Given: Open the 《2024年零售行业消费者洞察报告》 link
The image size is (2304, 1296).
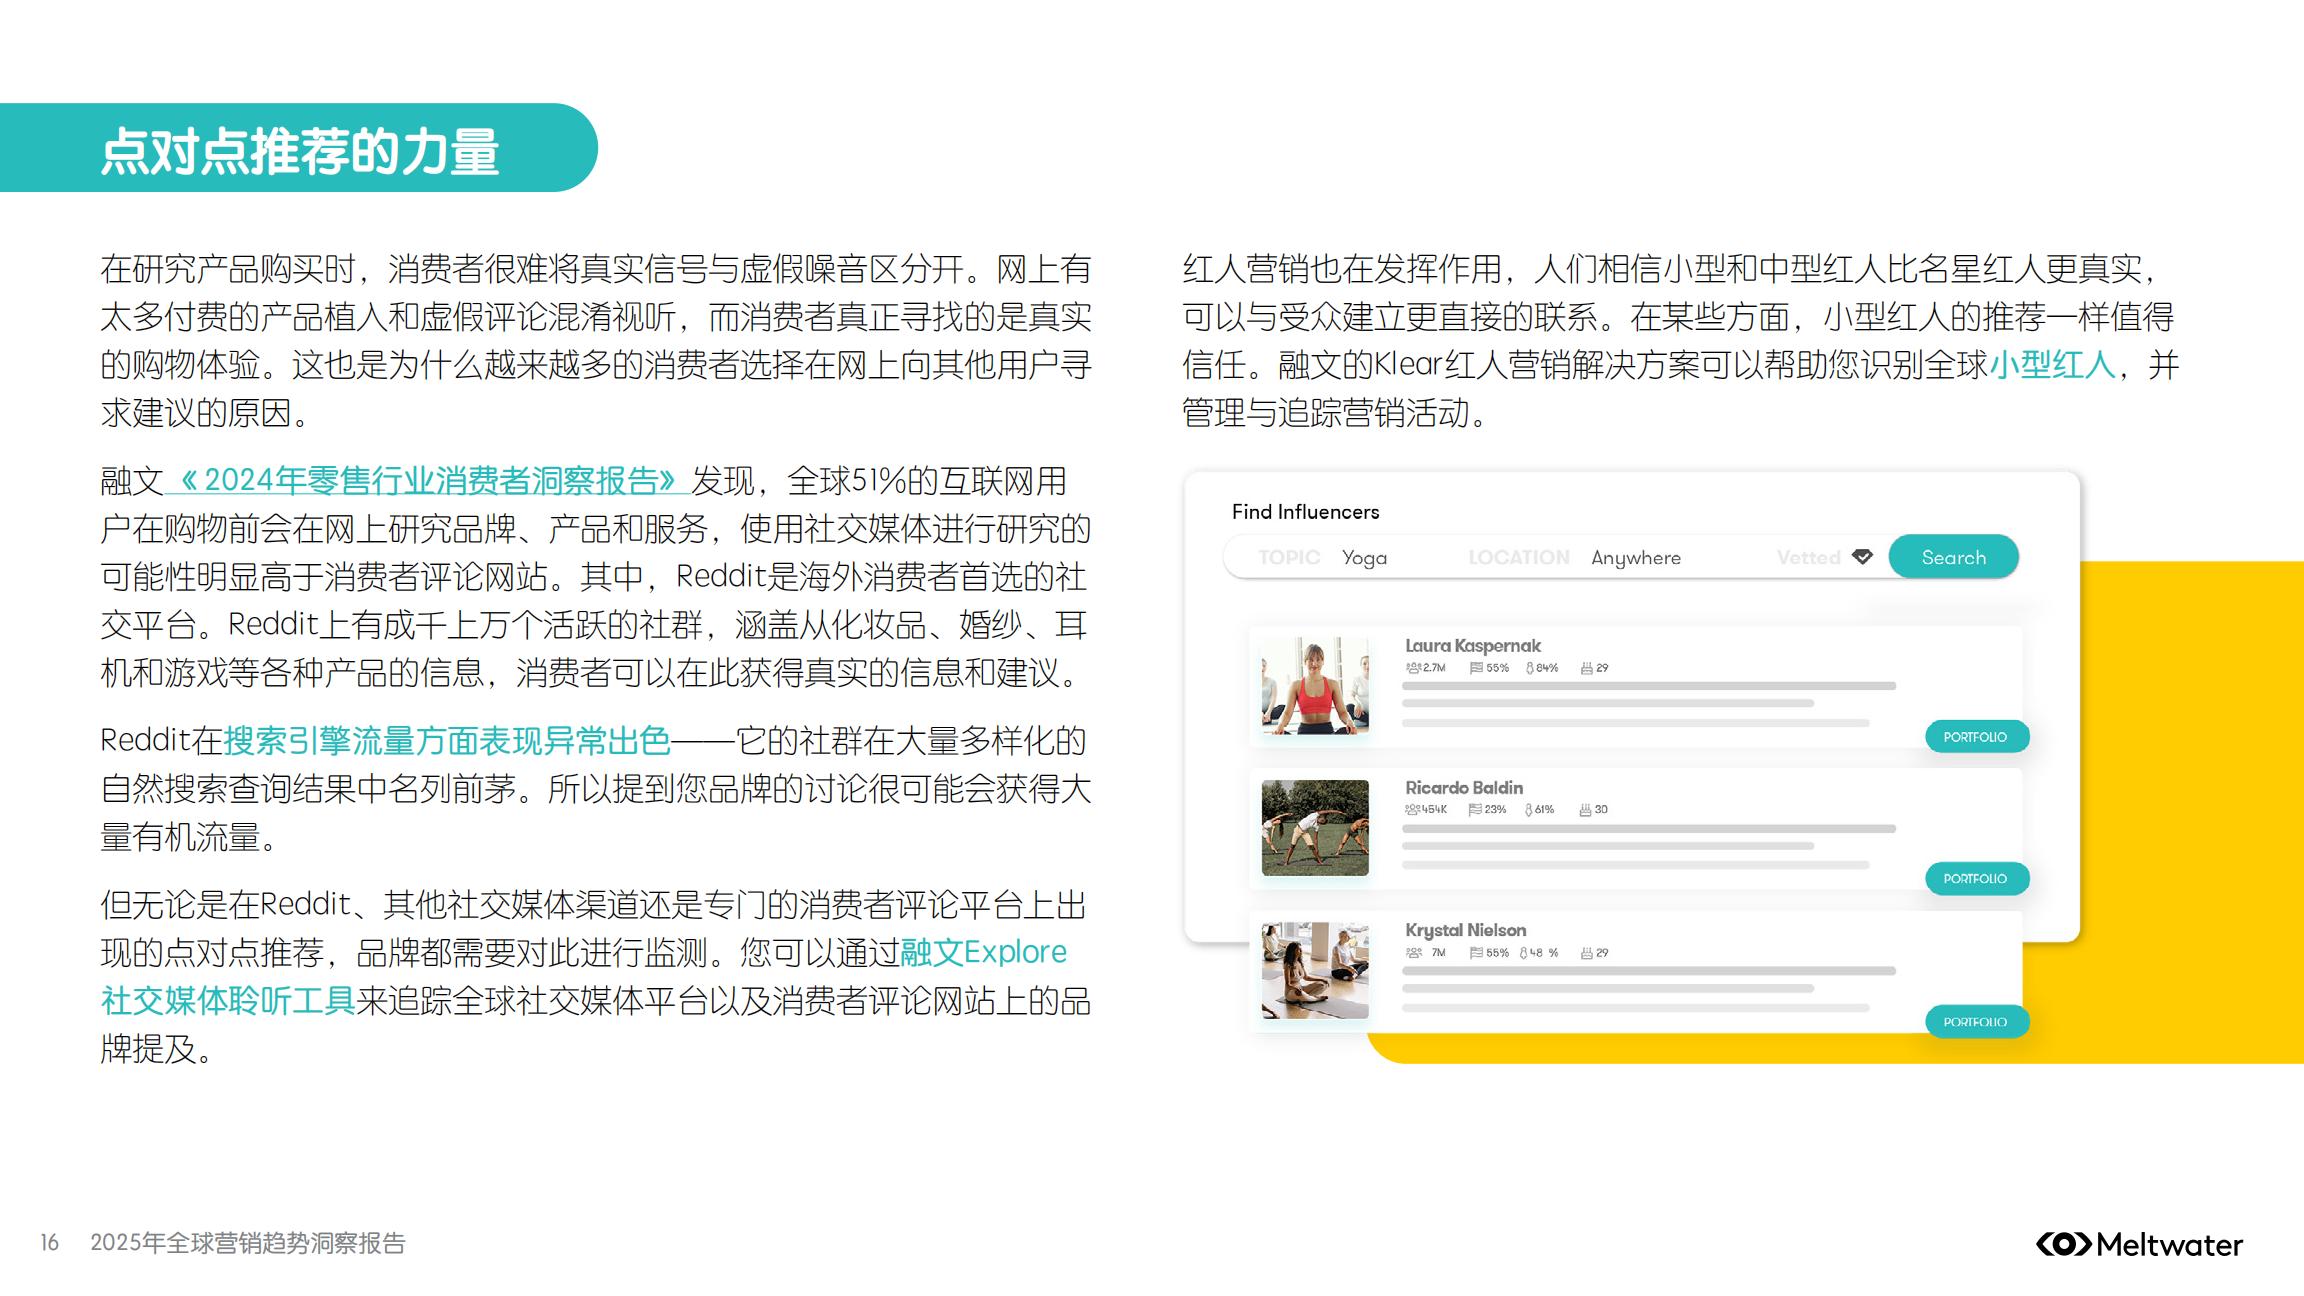Looking at the screenshot, I should point(427,481).
